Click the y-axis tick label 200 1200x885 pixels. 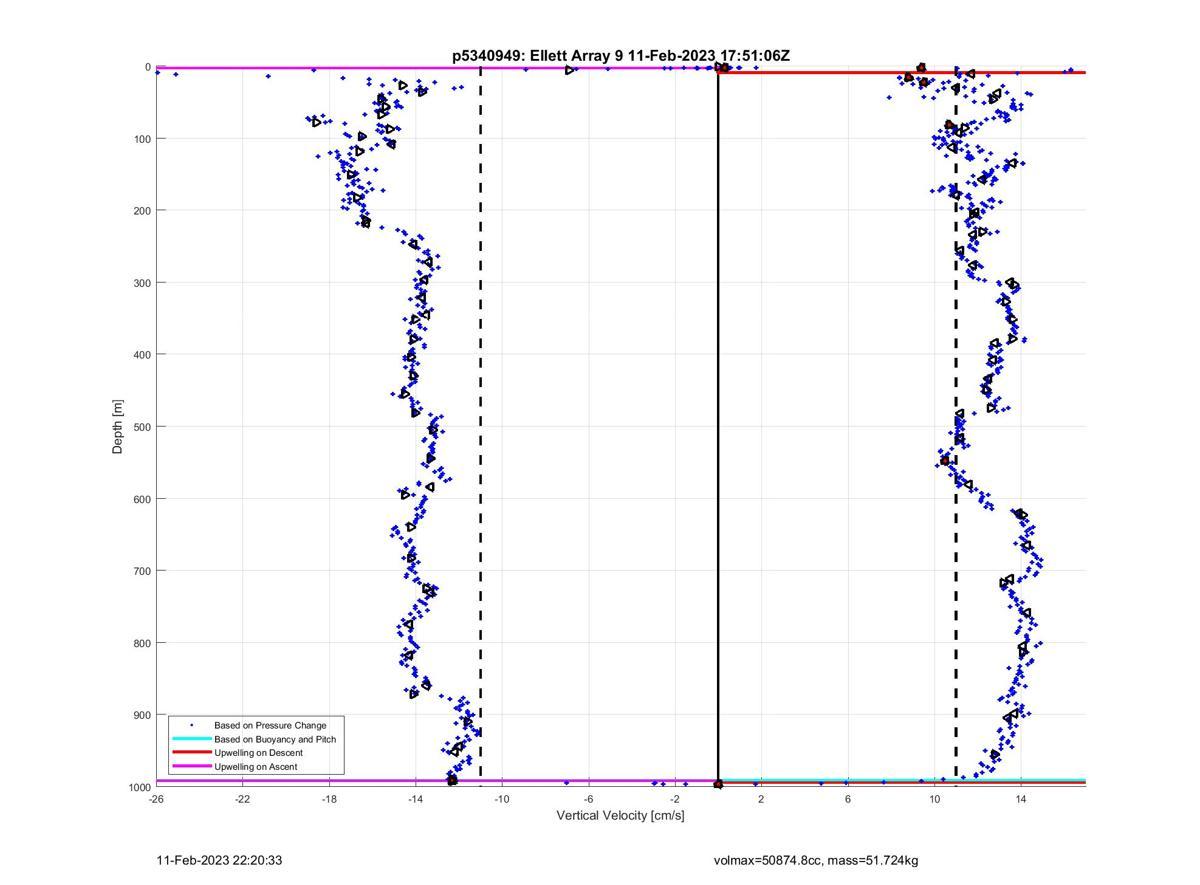(142, 211)
